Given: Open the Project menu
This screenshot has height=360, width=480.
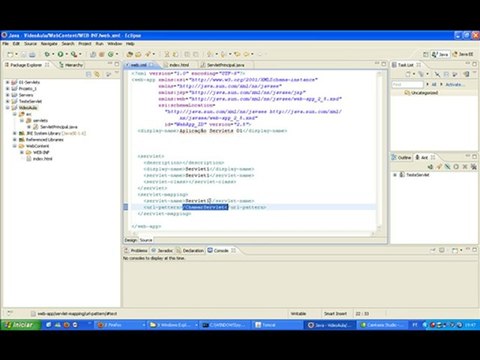Looking at the screenshot, I should tap(85, 44).
